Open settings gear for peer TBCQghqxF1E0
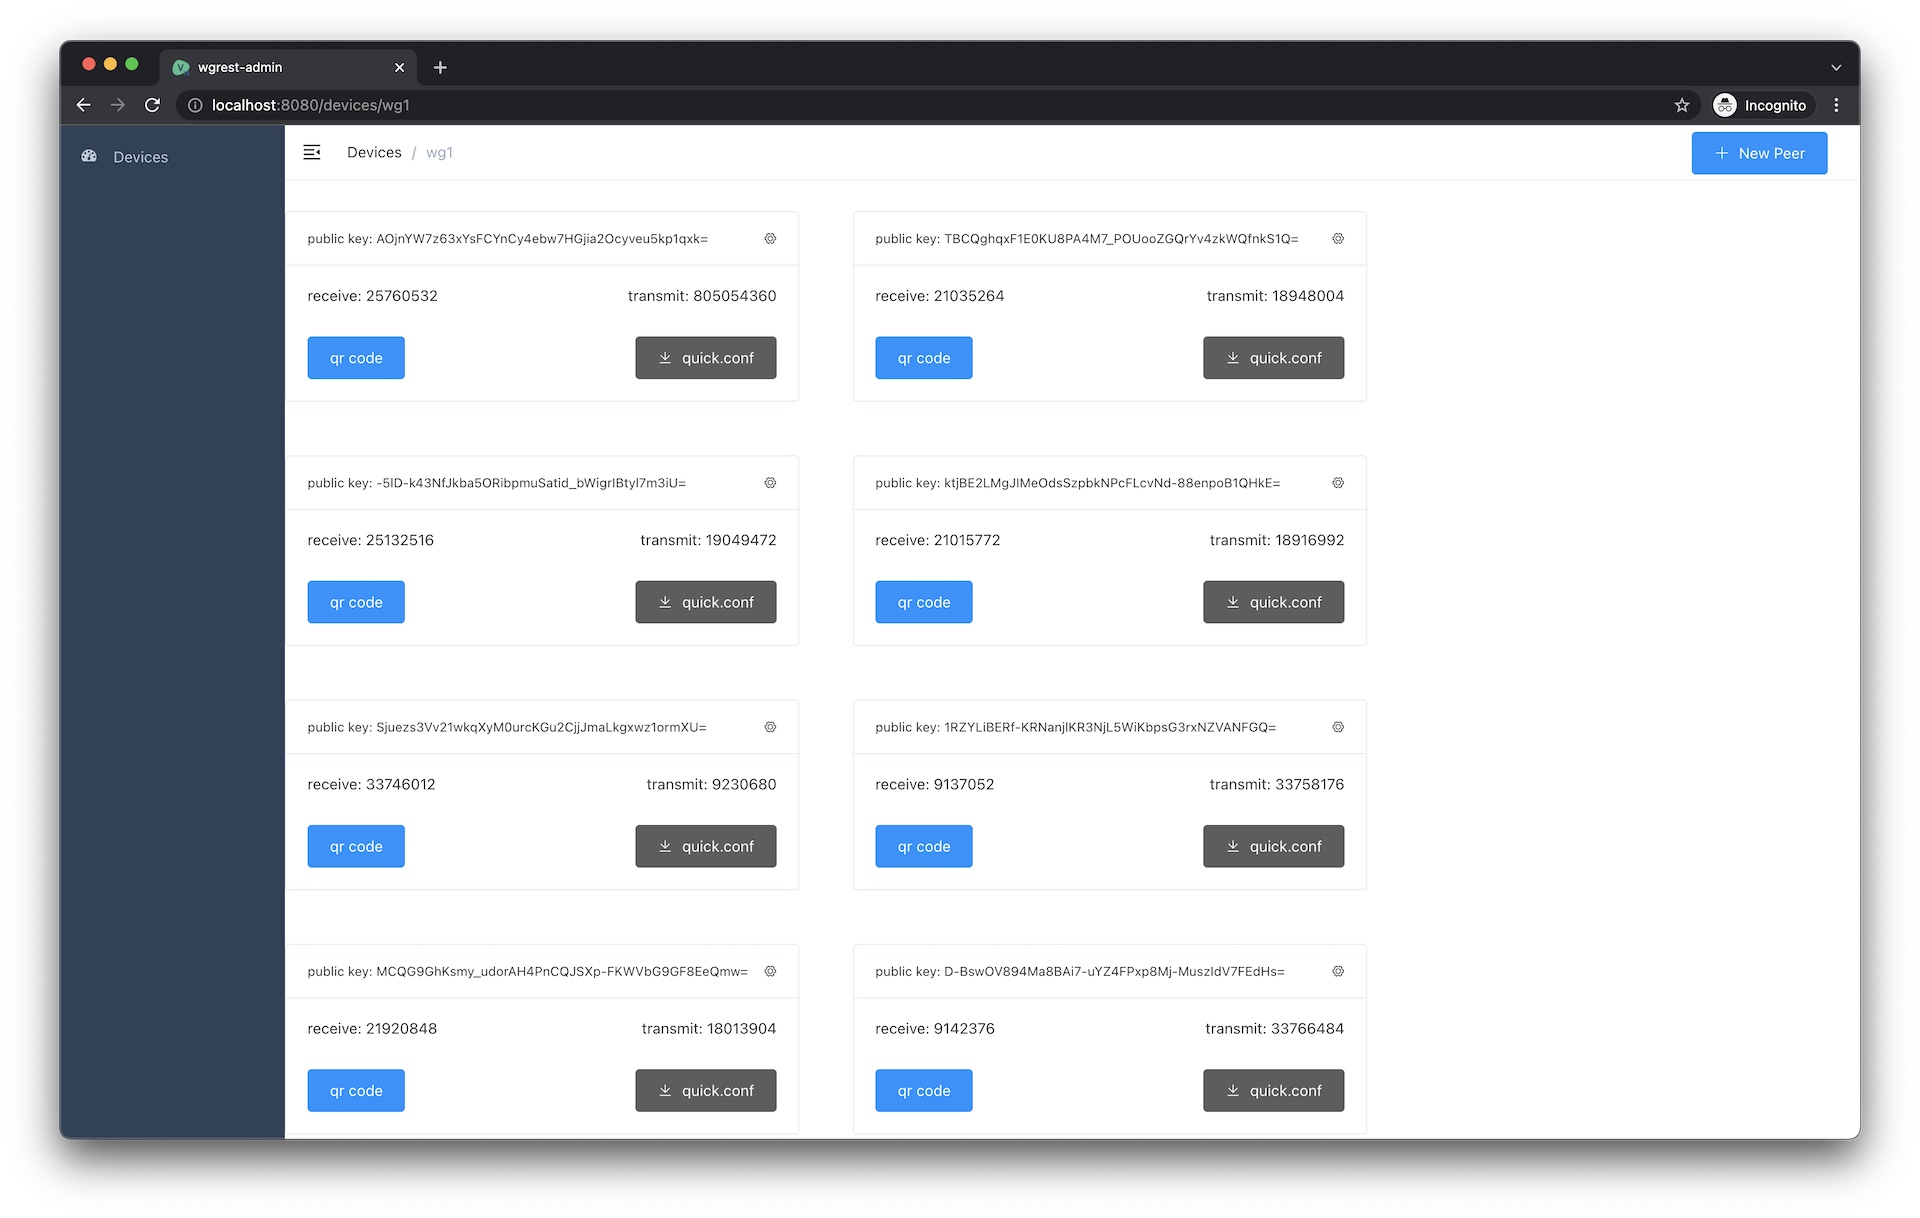The width and height of the screenshot is (1920, 1218). click(1338, 239)
